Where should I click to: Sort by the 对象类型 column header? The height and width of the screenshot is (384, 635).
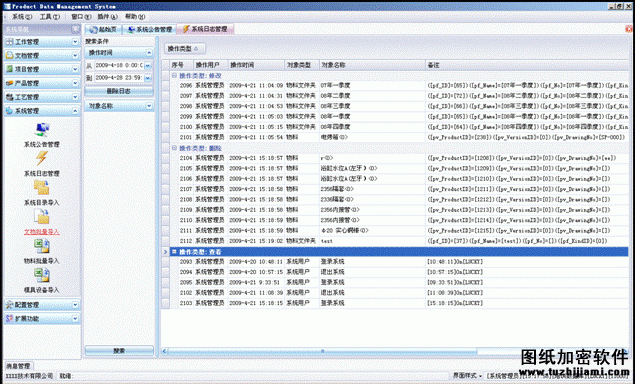pyautogui.click(x=302, y=65)
